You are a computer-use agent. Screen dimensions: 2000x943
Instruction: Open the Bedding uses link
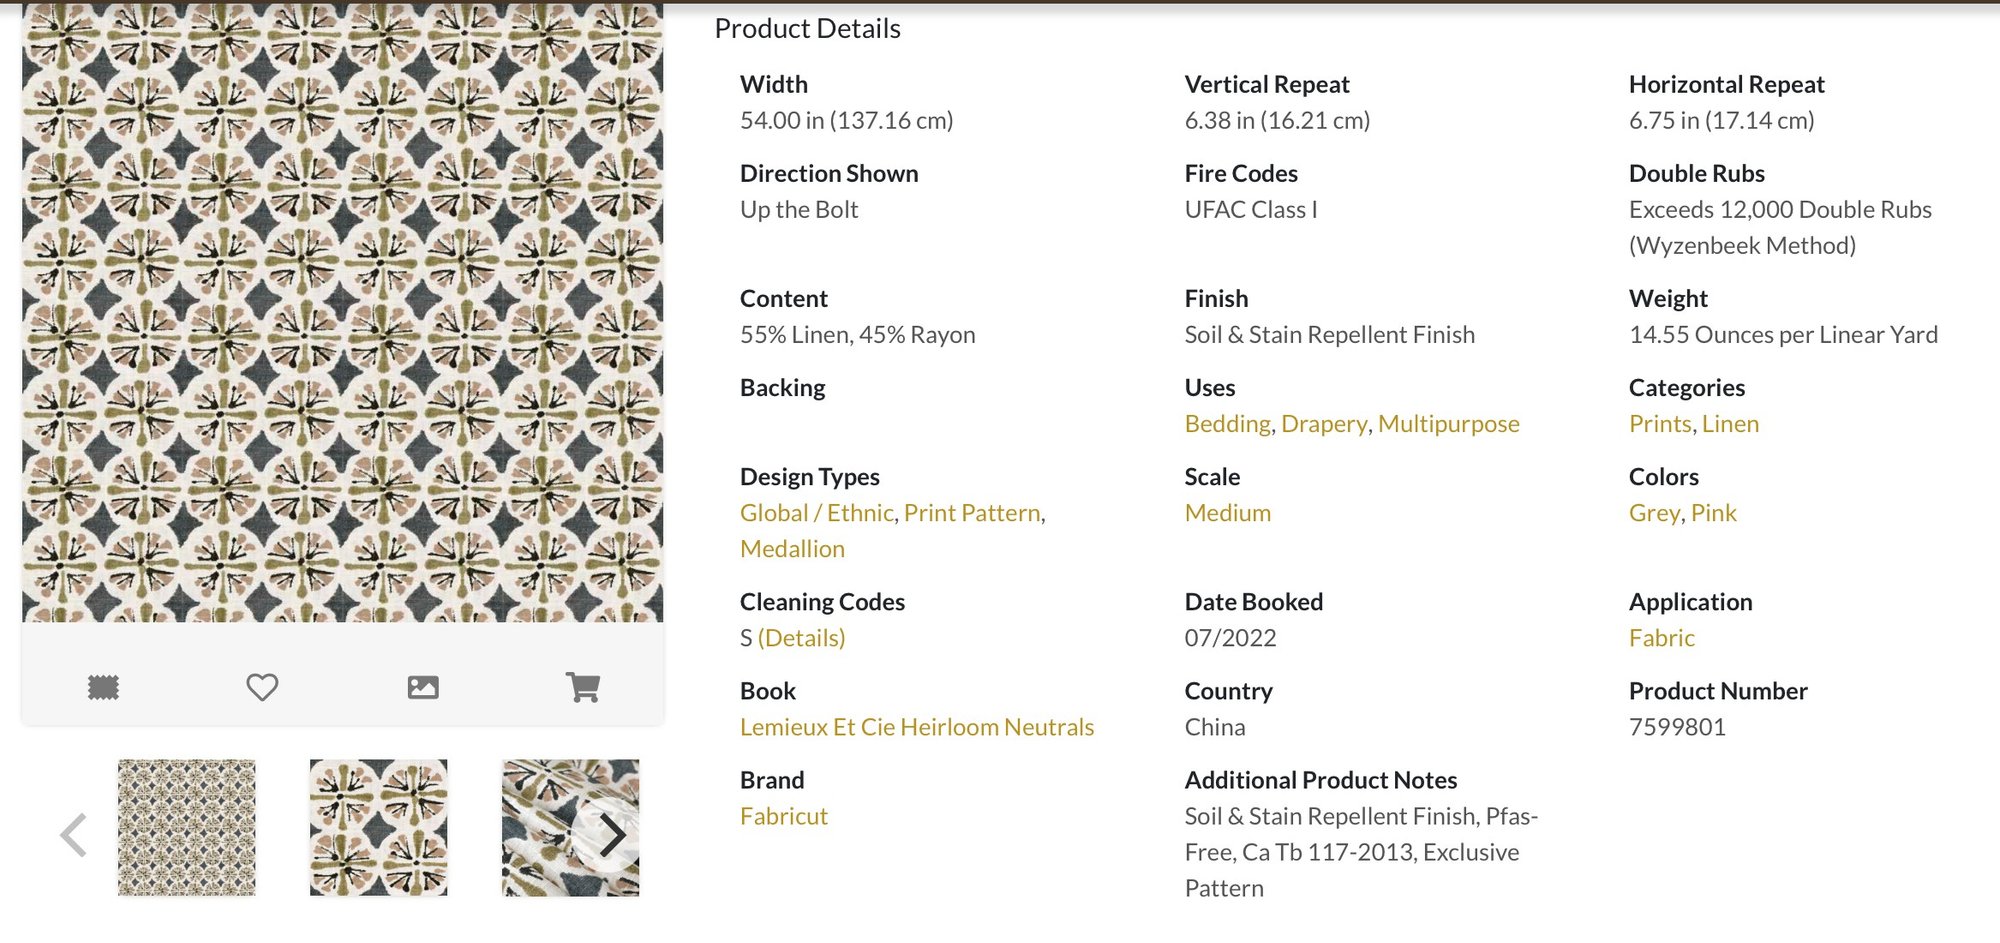(x=1227, y=424)
